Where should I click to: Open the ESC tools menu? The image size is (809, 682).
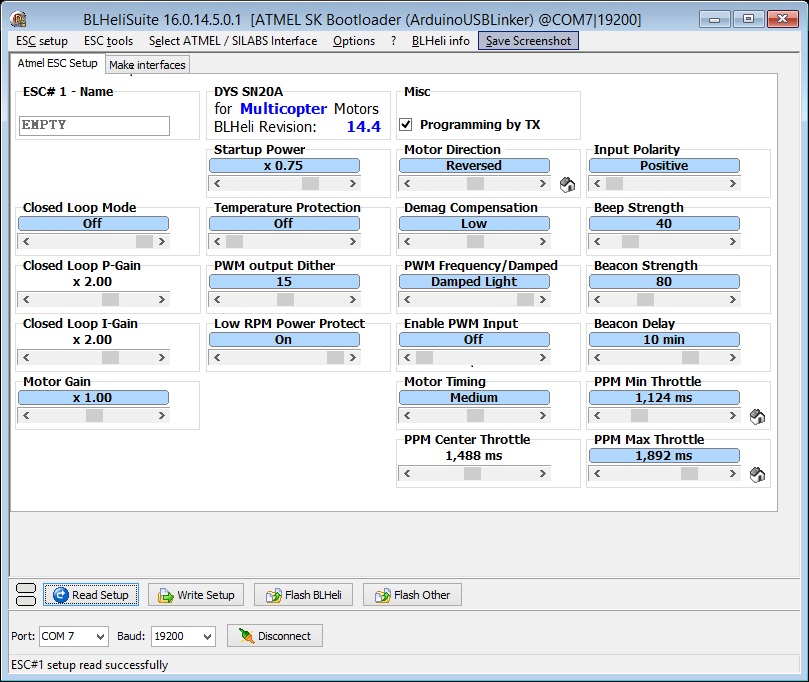(108, 41)
